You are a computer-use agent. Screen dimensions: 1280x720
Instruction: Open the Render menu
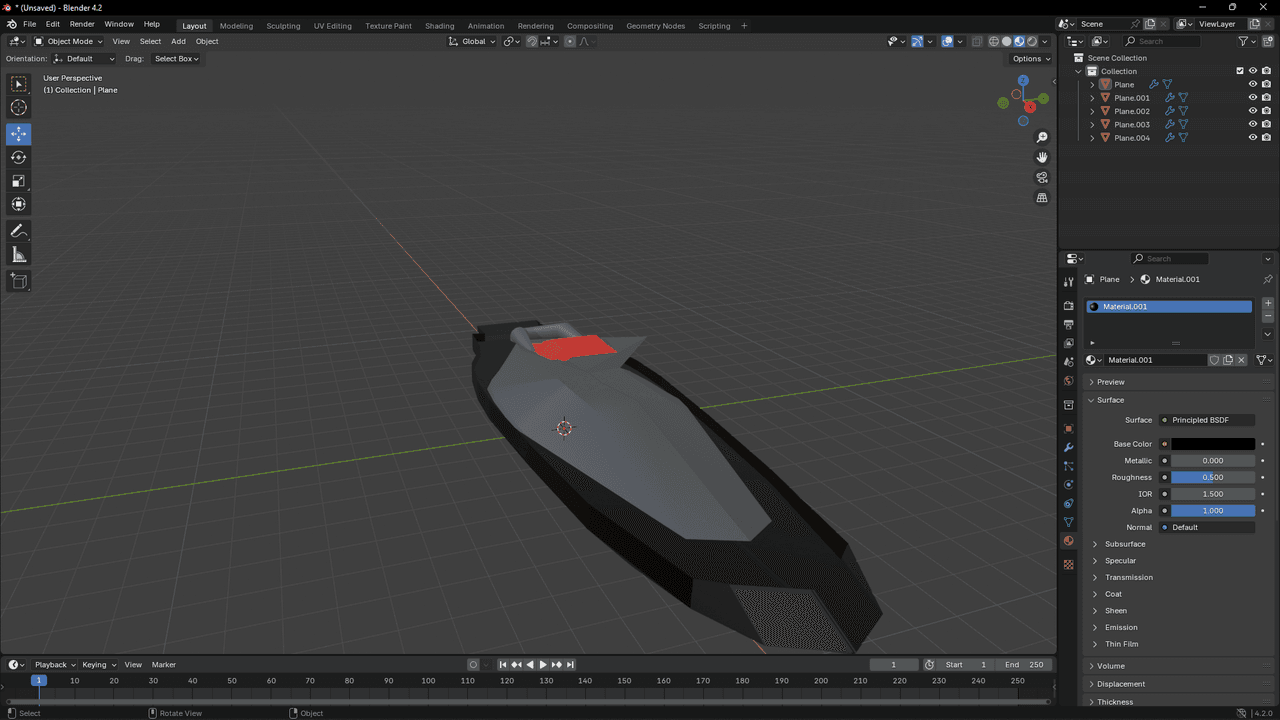coord(82,24)
